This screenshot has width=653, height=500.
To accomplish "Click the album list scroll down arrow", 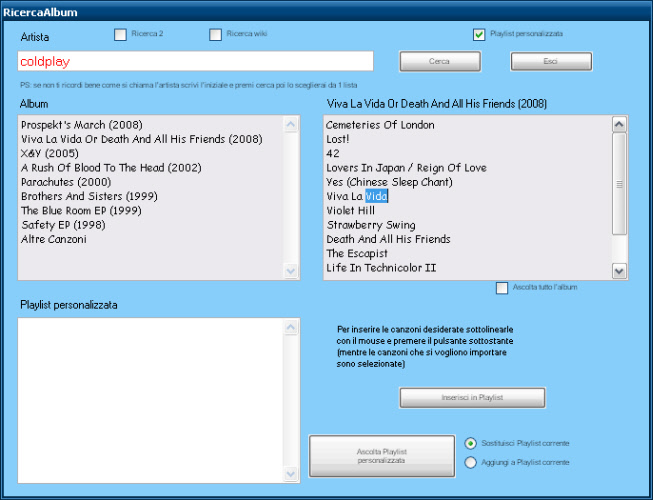I will (291, 271).
